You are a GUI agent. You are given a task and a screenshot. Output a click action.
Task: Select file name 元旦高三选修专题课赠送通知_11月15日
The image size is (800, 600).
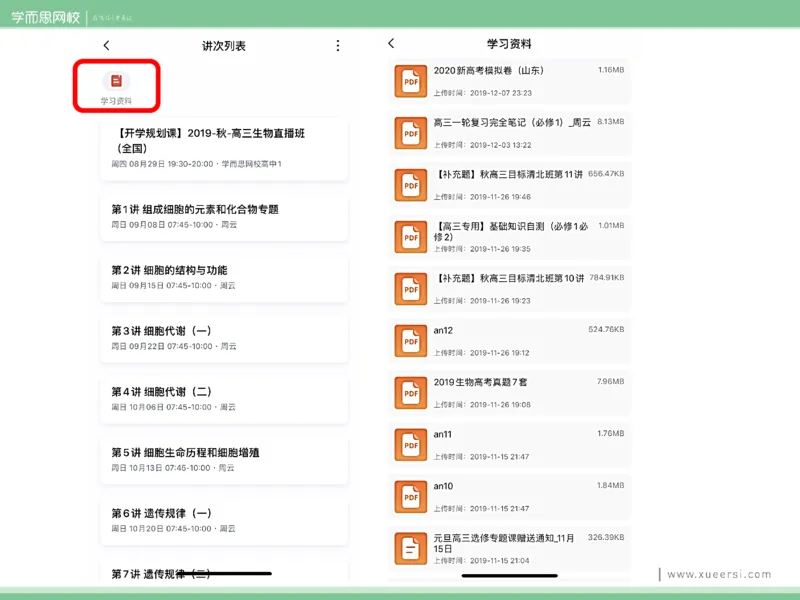click(504, 543)
